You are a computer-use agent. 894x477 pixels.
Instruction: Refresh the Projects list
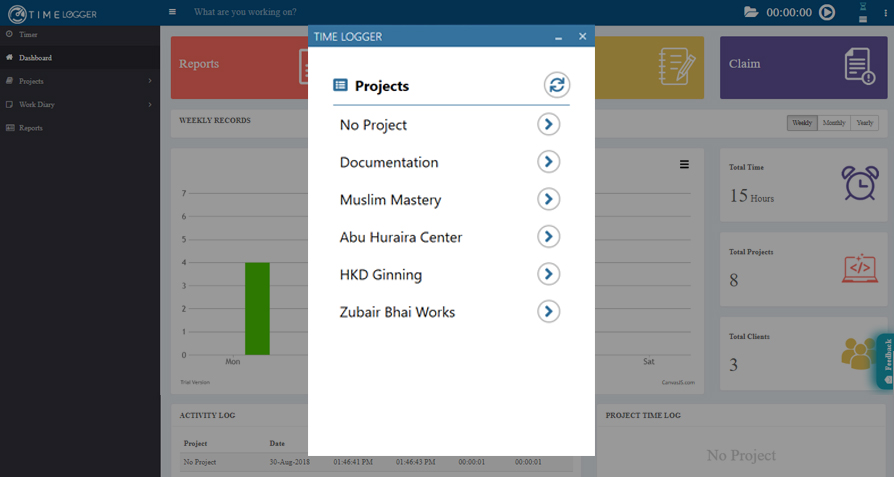tap(556, 85)
